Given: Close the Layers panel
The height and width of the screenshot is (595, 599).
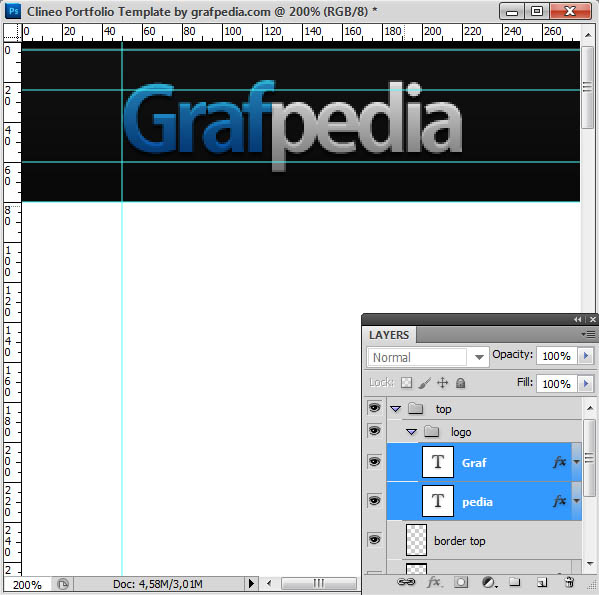Looking at the screenshot, I should [593, 319].
